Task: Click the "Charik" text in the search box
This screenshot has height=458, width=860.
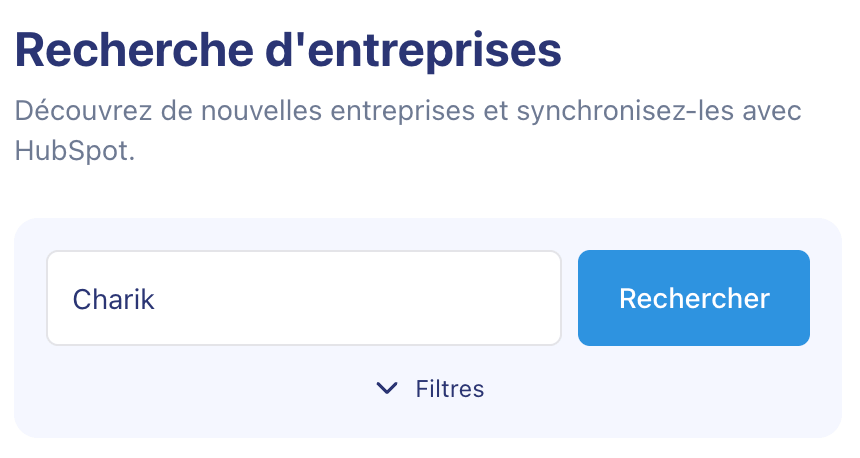Action: (x=114, y=299)
